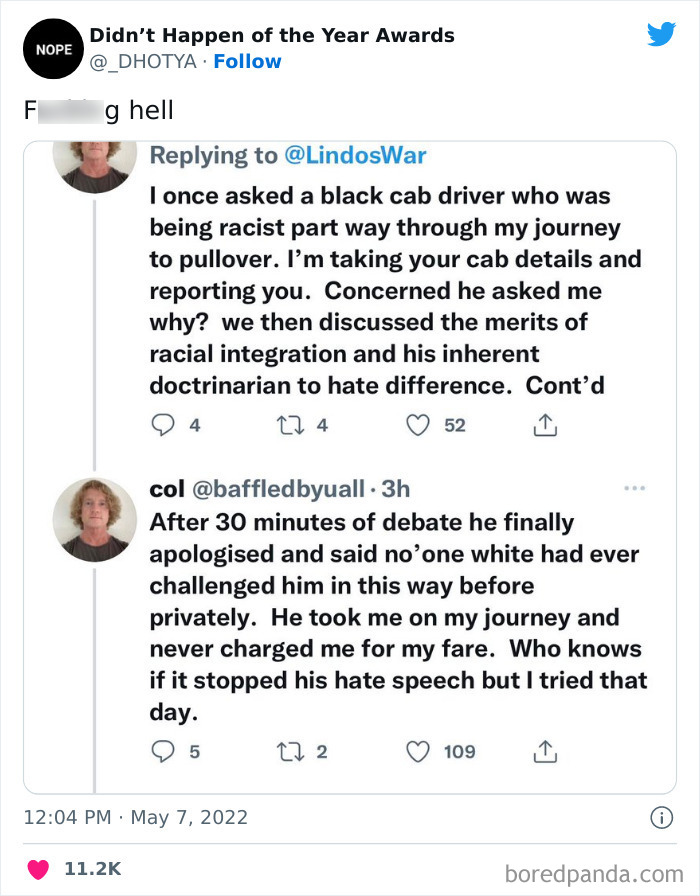The height and width of the screenshot is (896, 700).
Task: Reply icon with 4 comments
Action: (x=163, y=425)
